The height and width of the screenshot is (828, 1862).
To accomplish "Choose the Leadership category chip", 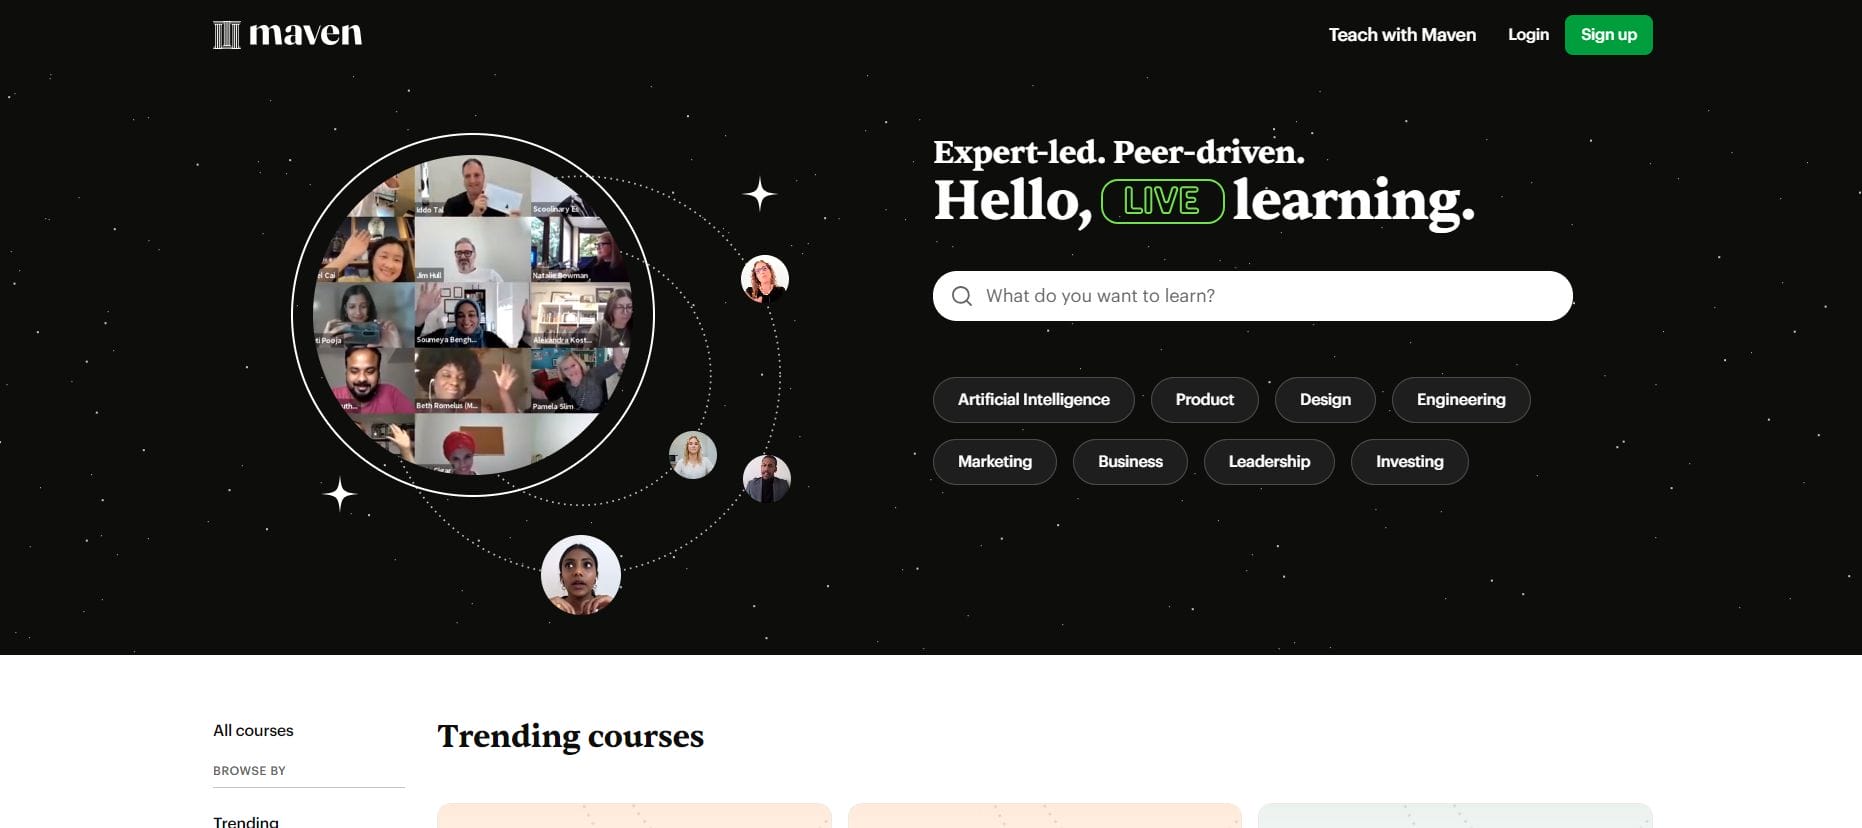I will (1269, 462).
